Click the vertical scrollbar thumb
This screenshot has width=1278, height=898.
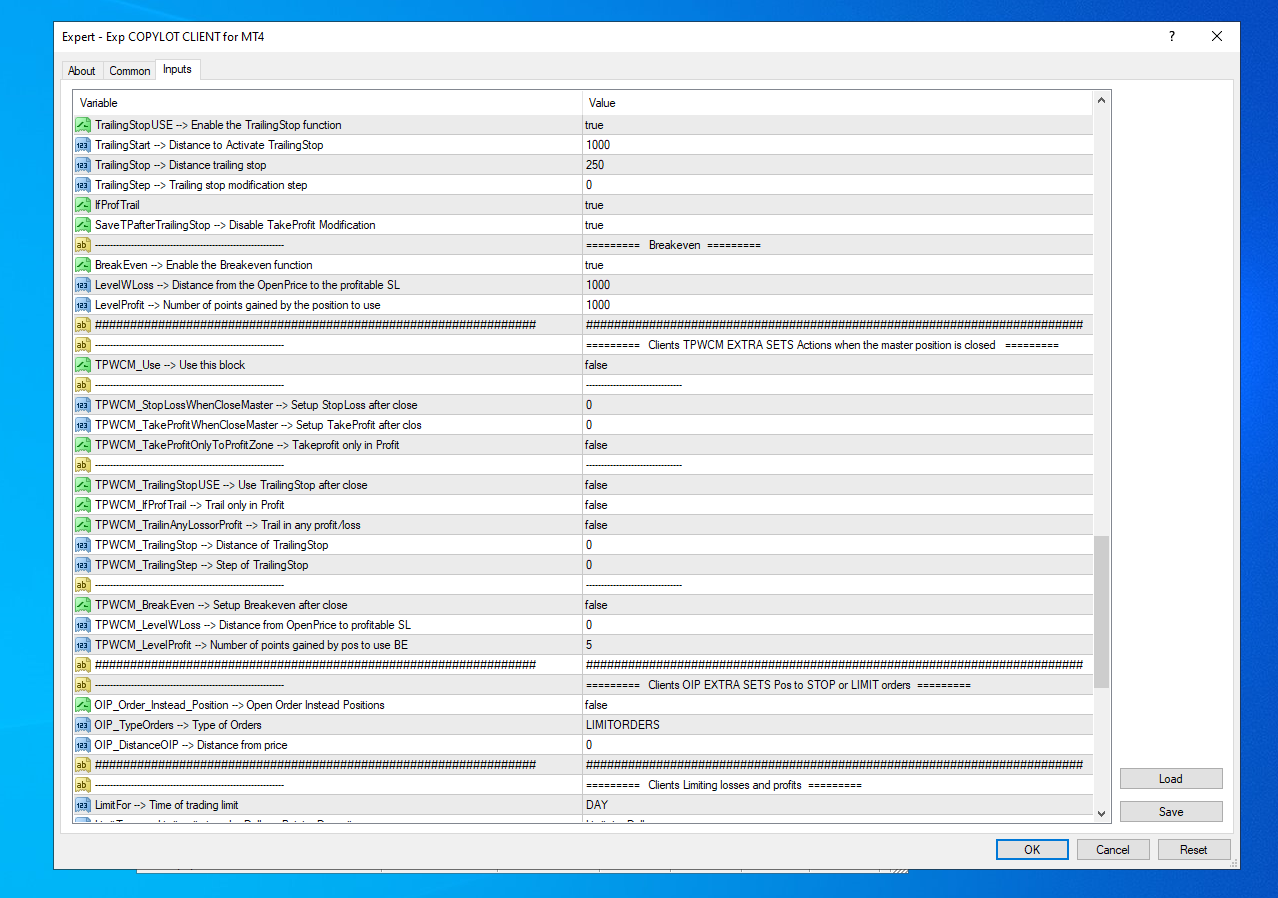(1102, 612)
